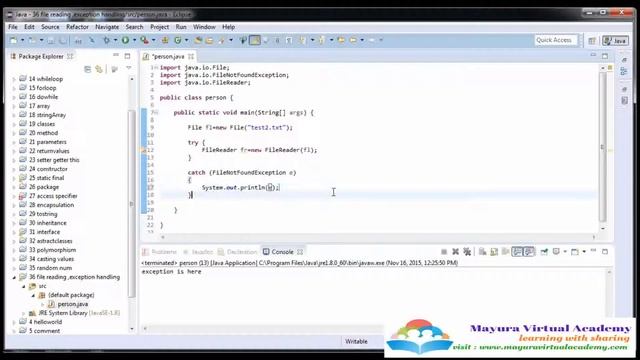640x360 pixels.
Task: Switch to the Javadoc tab
Action: pos(198,252)
